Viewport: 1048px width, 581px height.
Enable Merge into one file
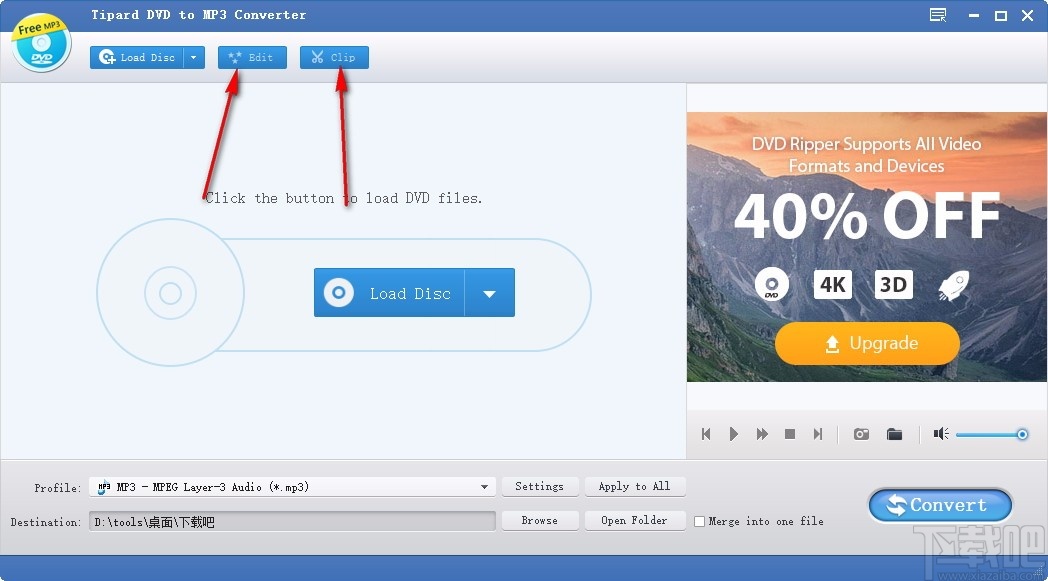coord(700,521)
